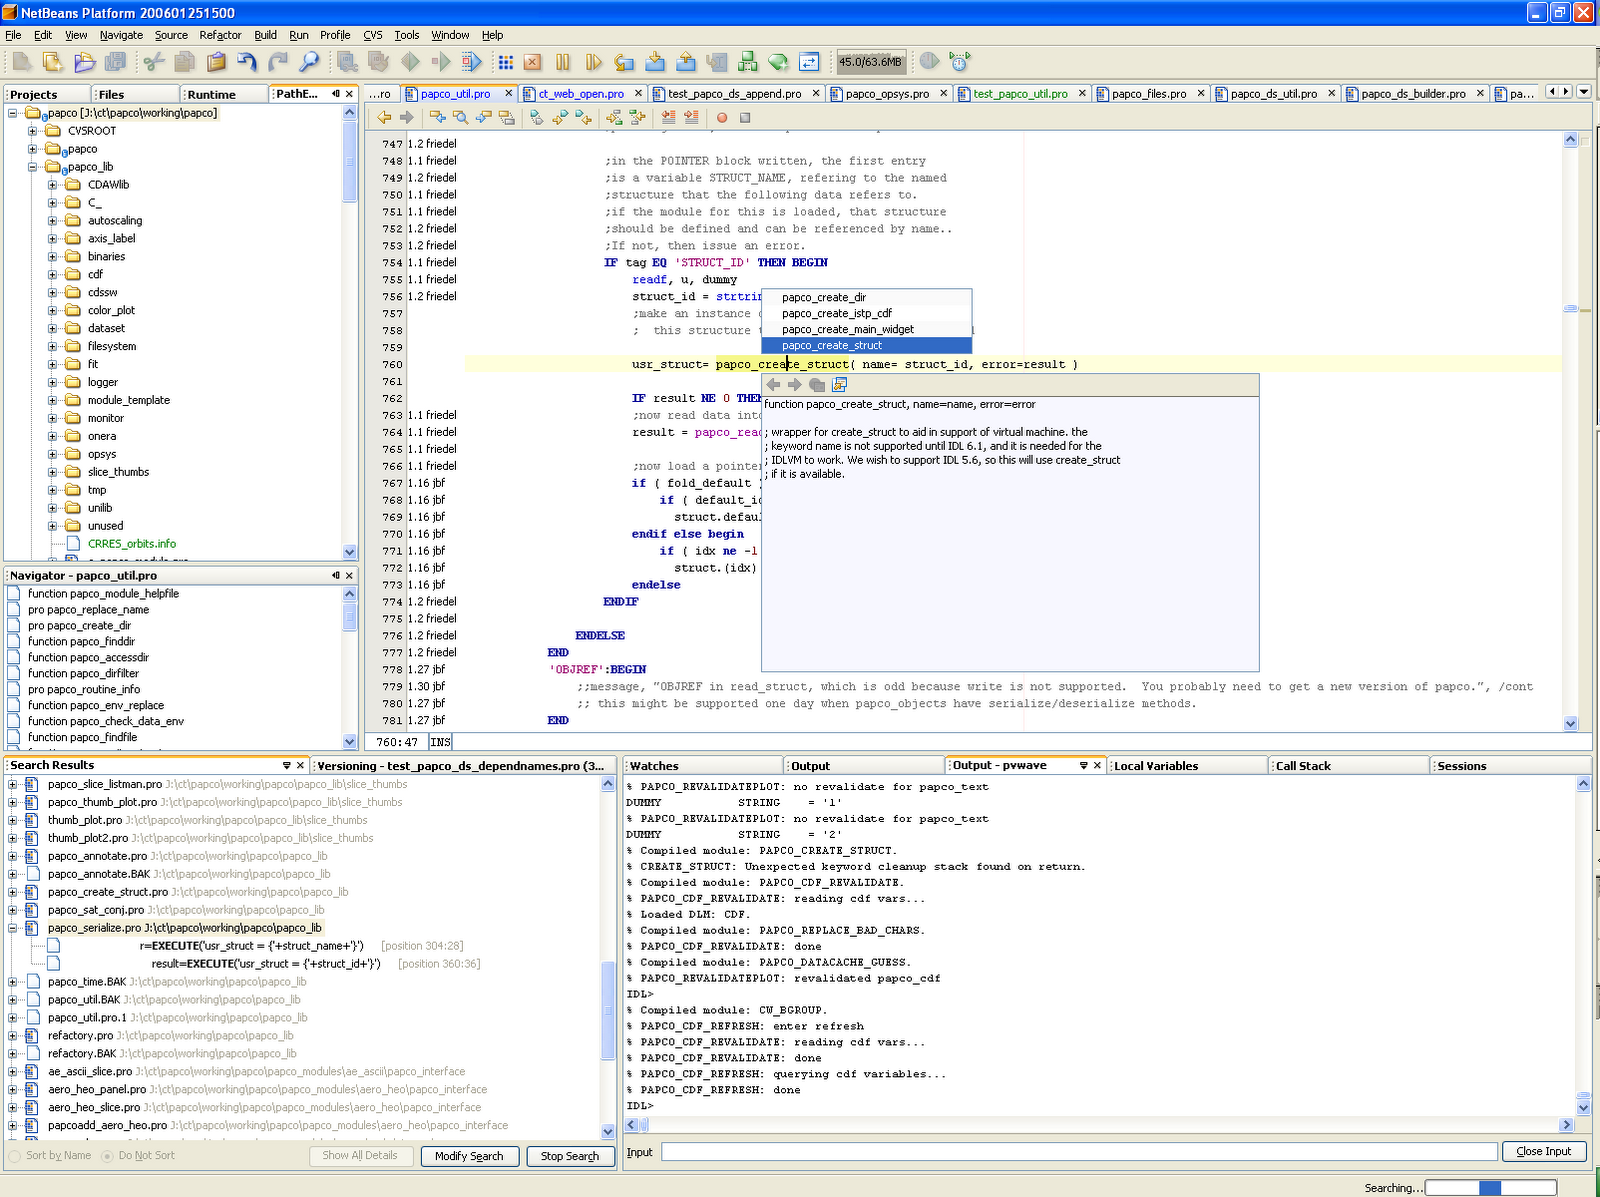Close the papco_util.pro editor tab
This screenshot has width=1600, height=1197.
click(x=509, y=94)
